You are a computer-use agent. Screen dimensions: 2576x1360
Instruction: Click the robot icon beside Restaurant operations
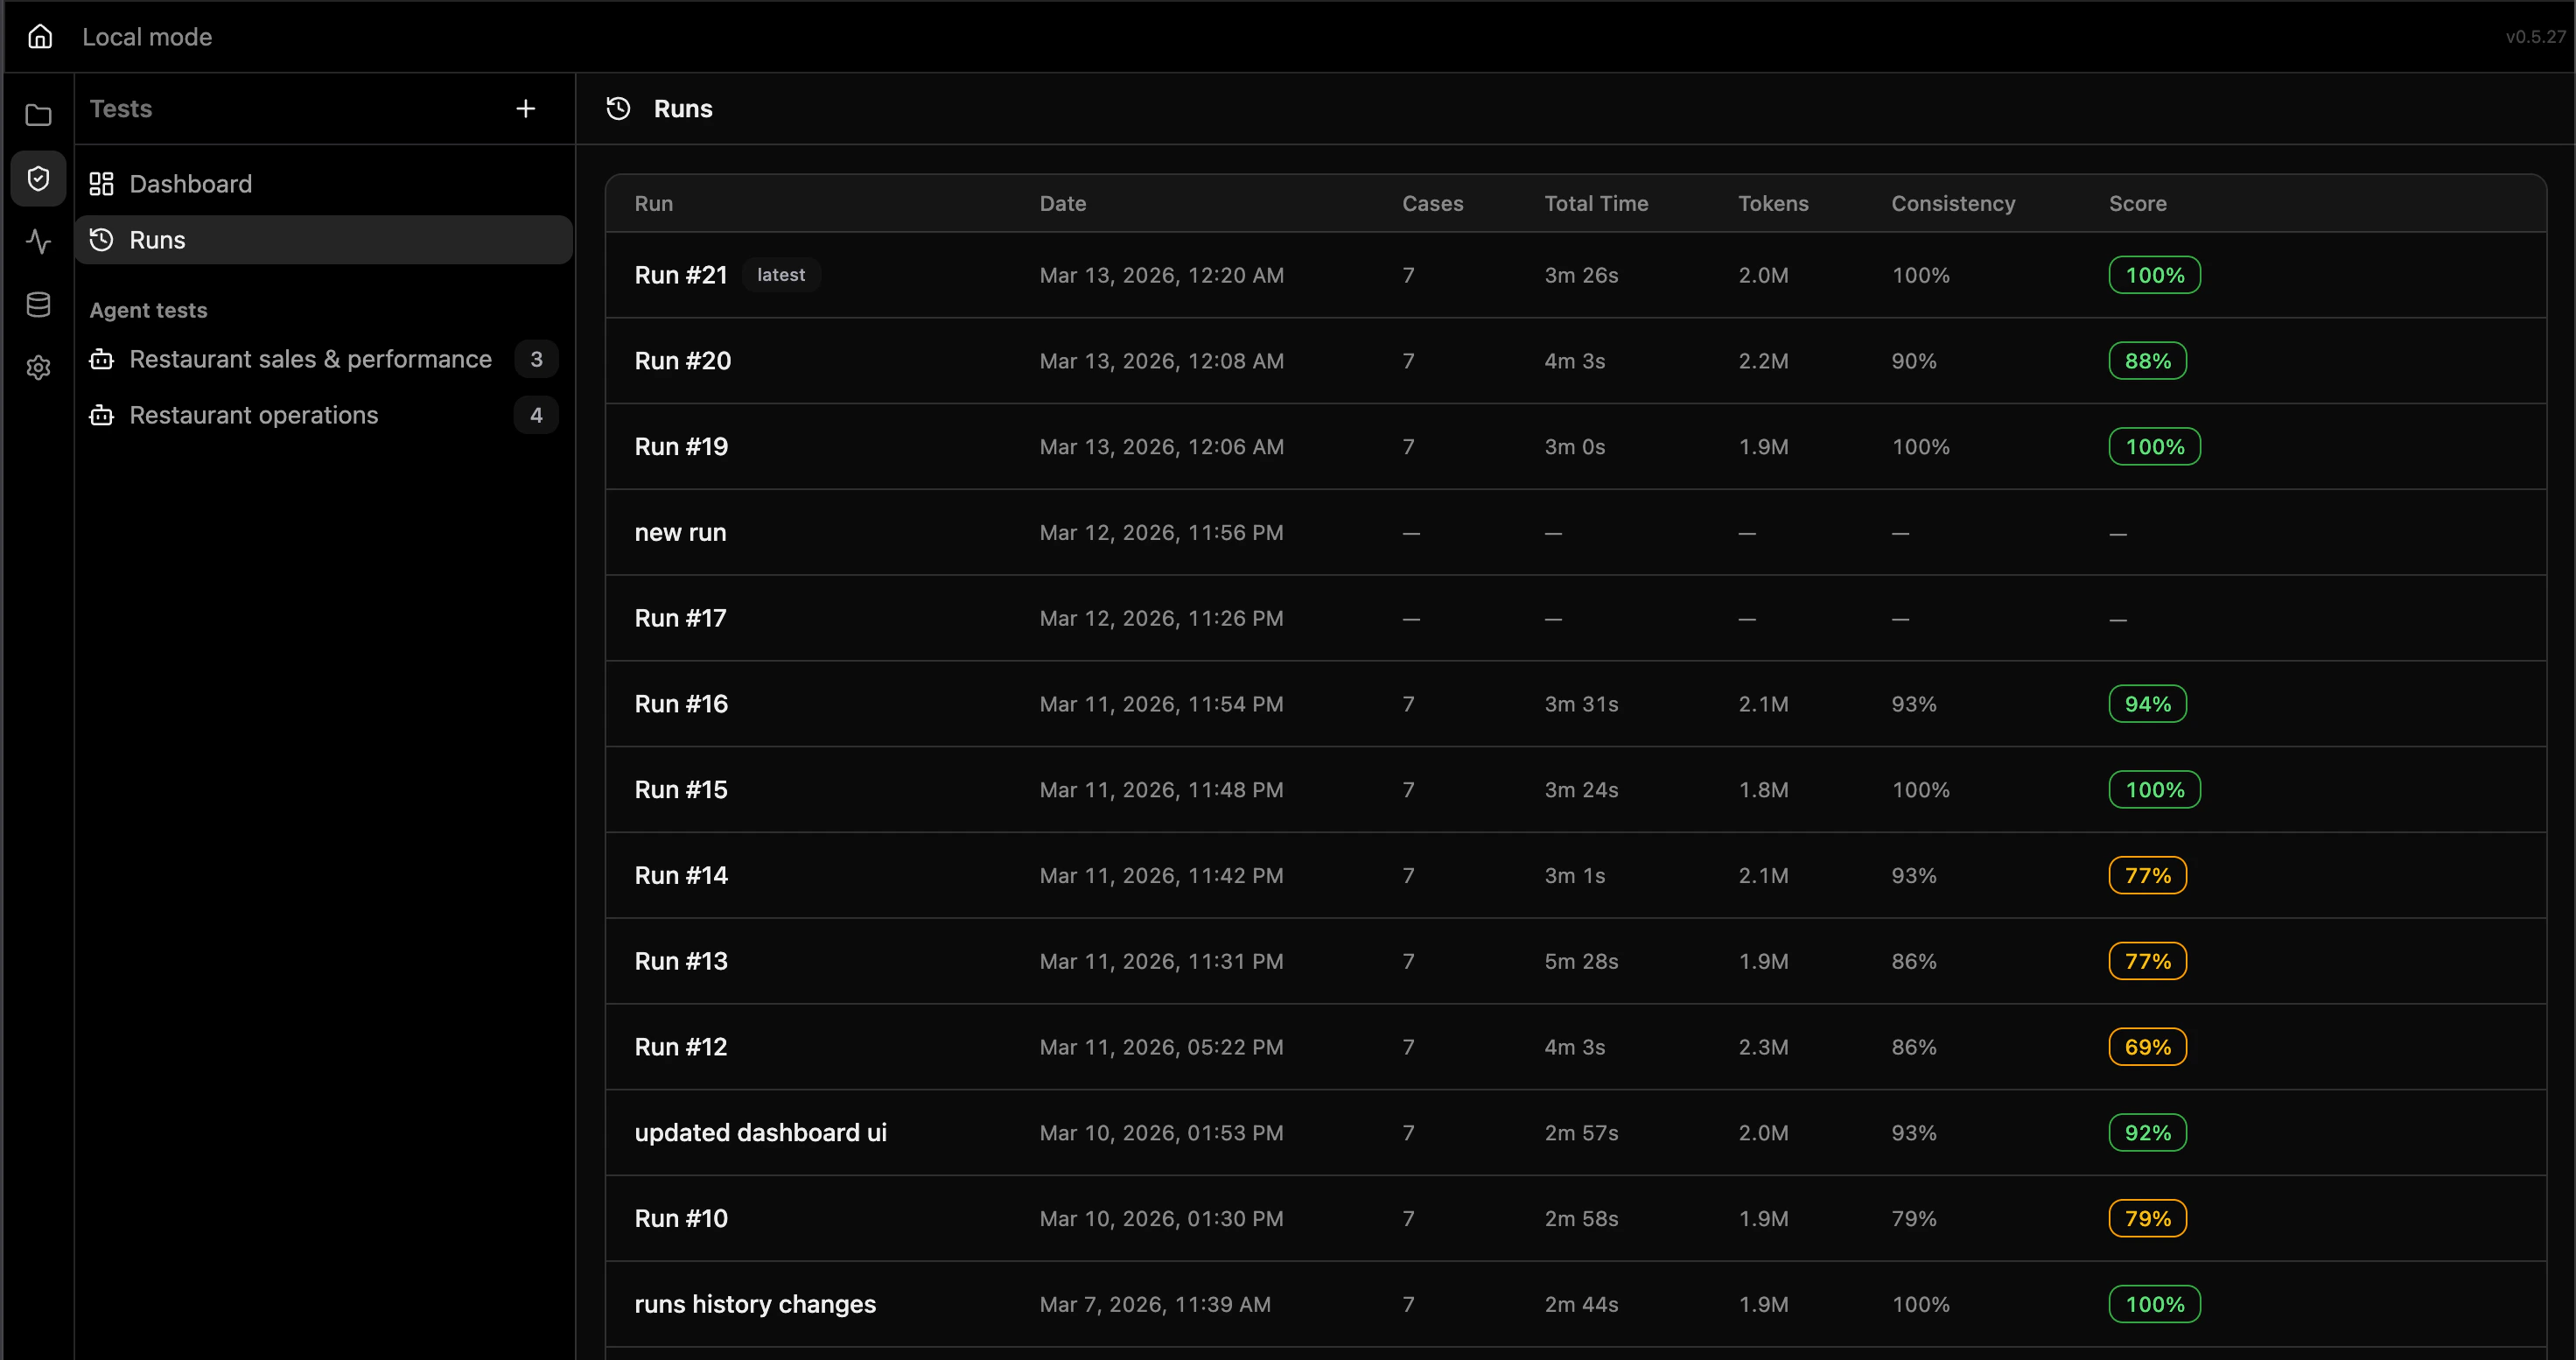(101, 414)
